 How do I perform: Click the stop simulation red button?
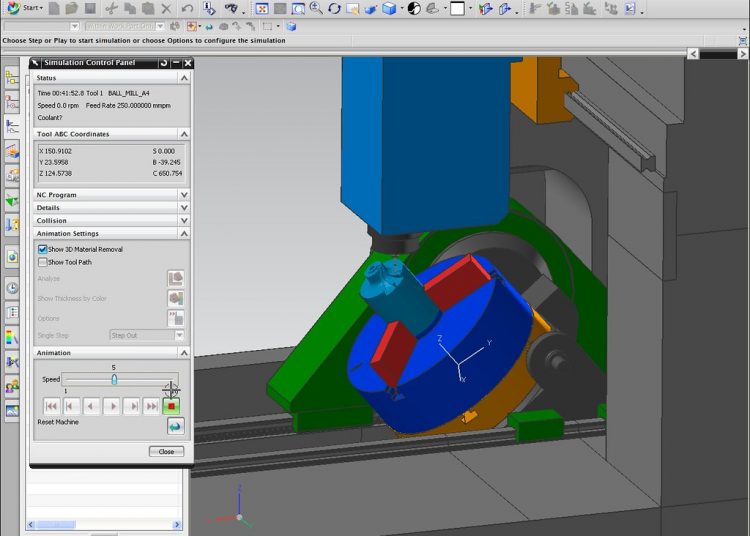[171, 406]
